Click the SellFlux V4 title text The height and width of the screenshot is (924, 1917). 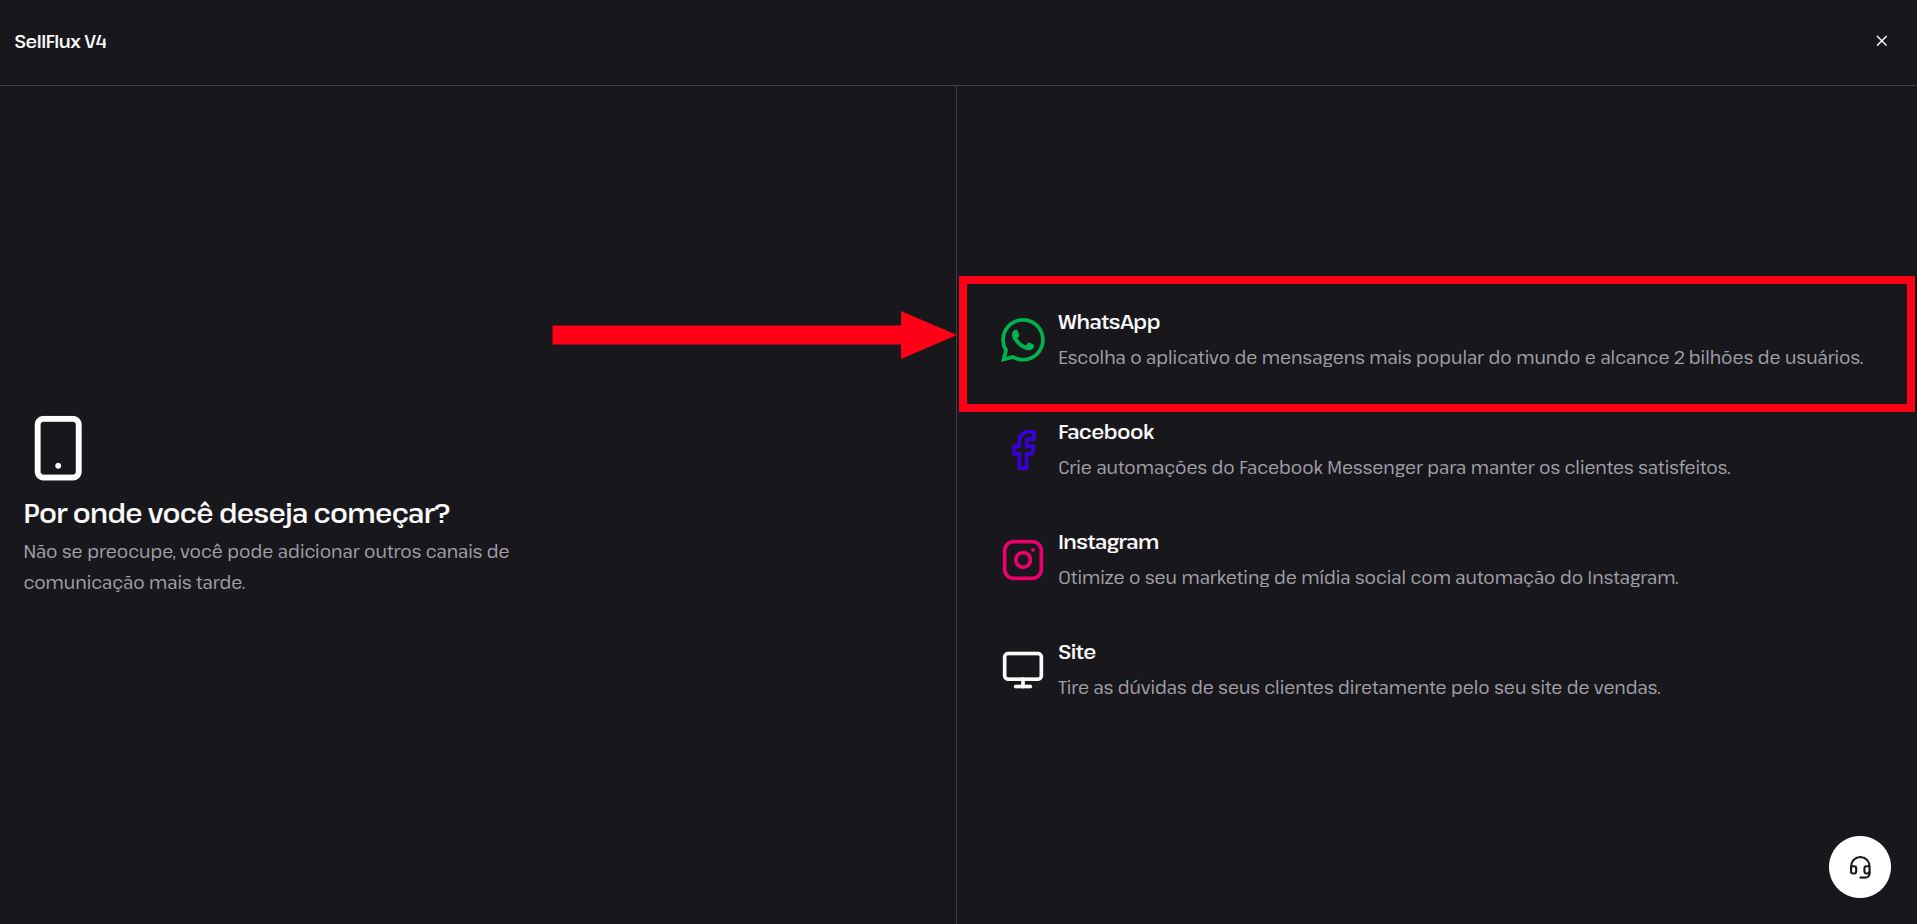[60, 42]
